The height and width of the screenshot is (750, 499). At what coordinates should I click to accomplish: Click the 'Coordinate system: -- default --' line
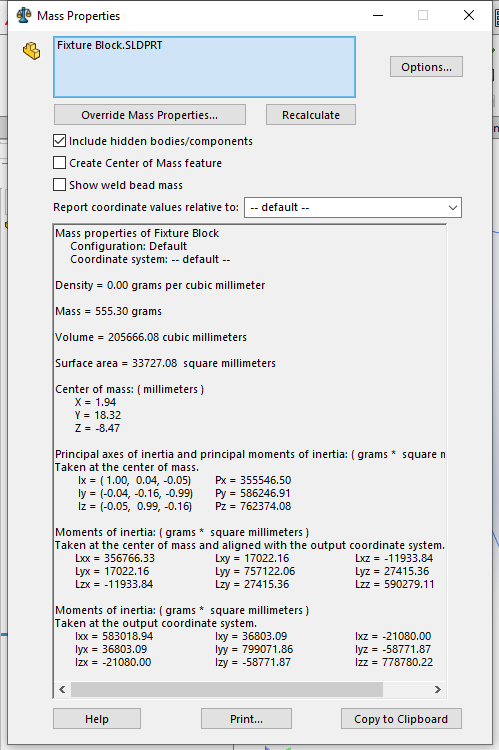coord(150,259)
